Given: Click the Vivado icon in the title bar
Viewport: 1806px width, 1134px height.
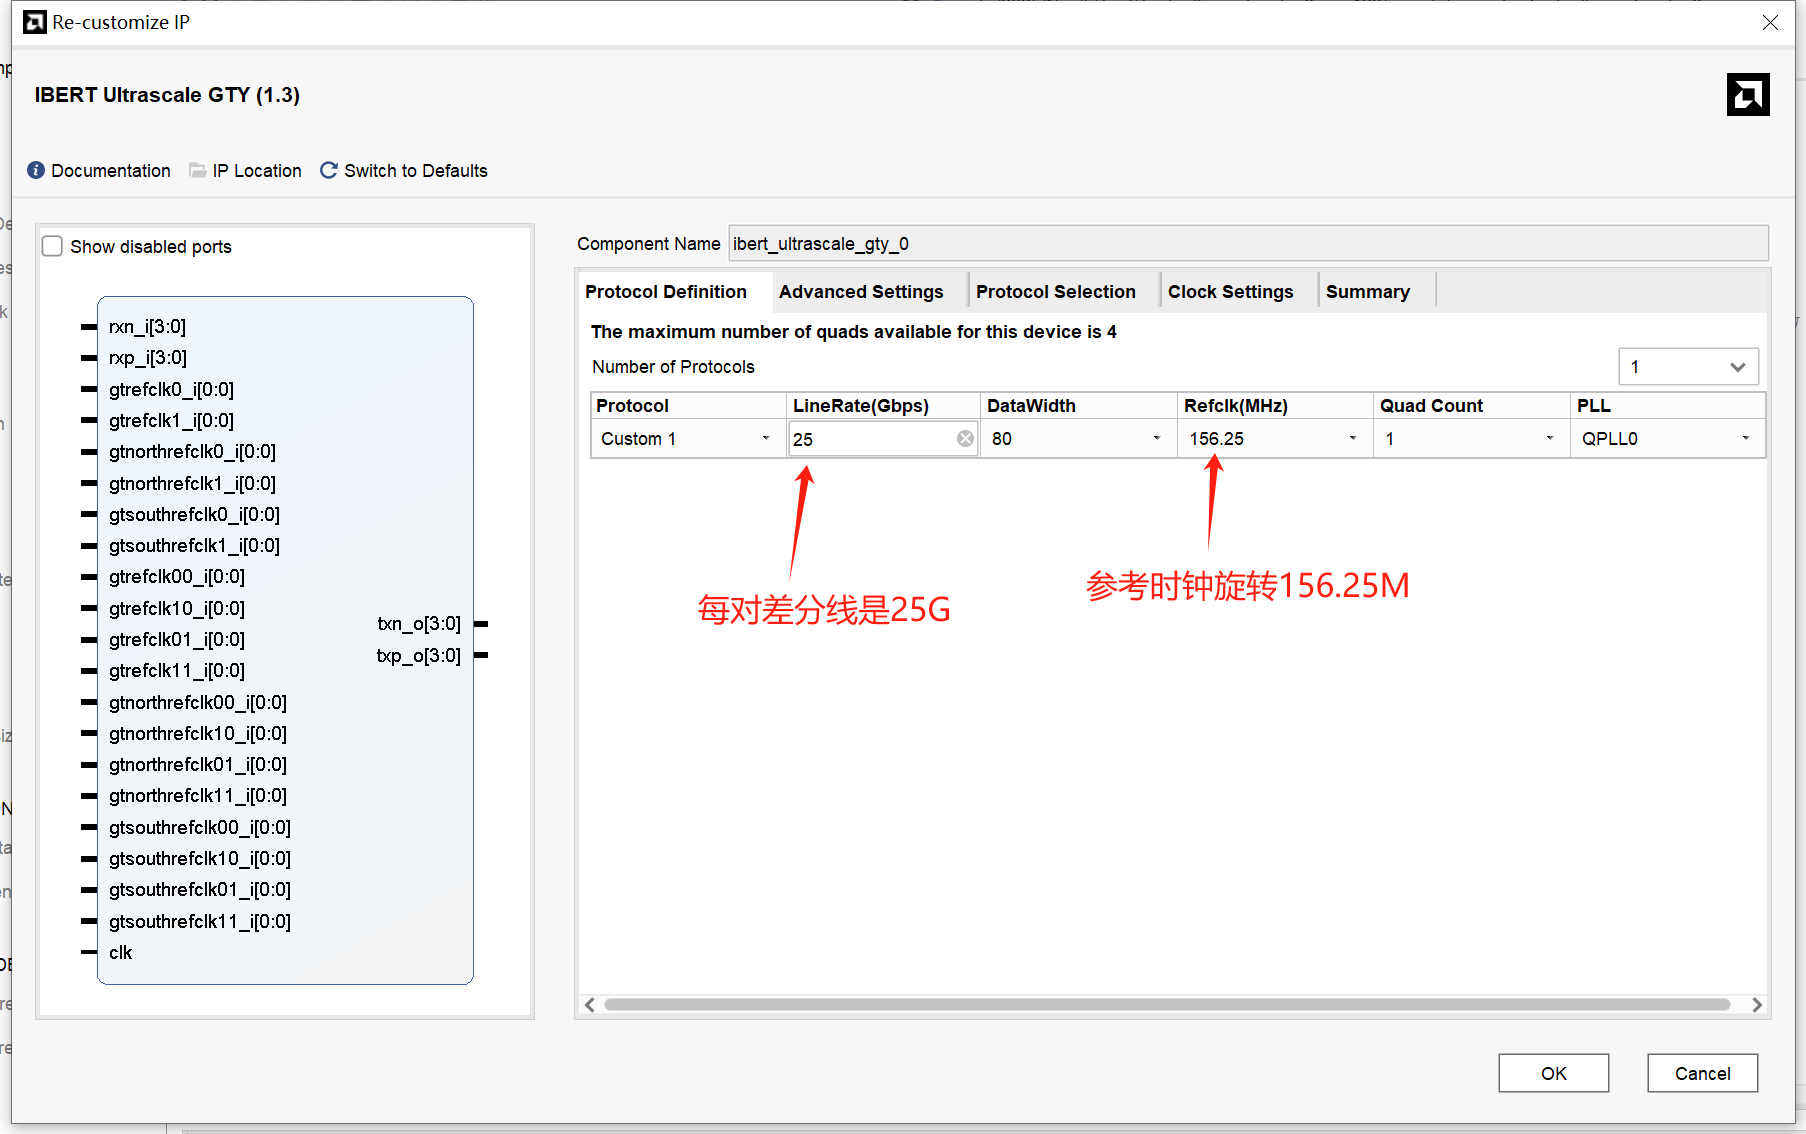Looking at the screenshot, I should pos(35,22).
